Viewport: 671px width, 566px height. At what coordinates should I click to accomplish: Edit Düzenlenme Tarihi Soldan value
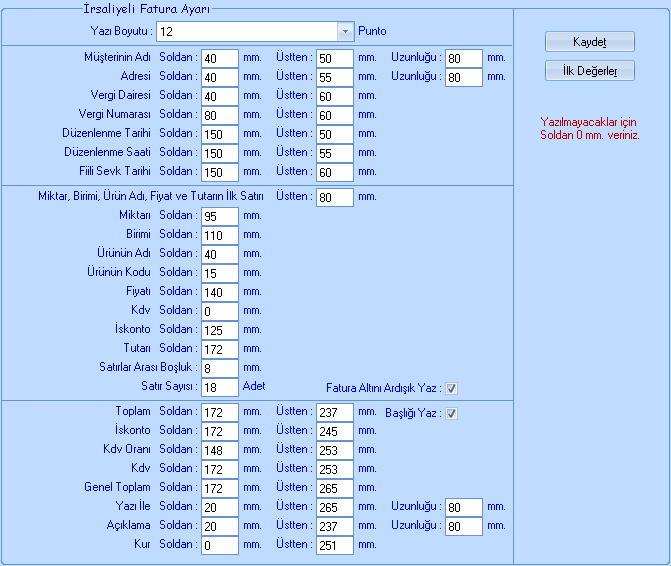click(x=220, y=134)
